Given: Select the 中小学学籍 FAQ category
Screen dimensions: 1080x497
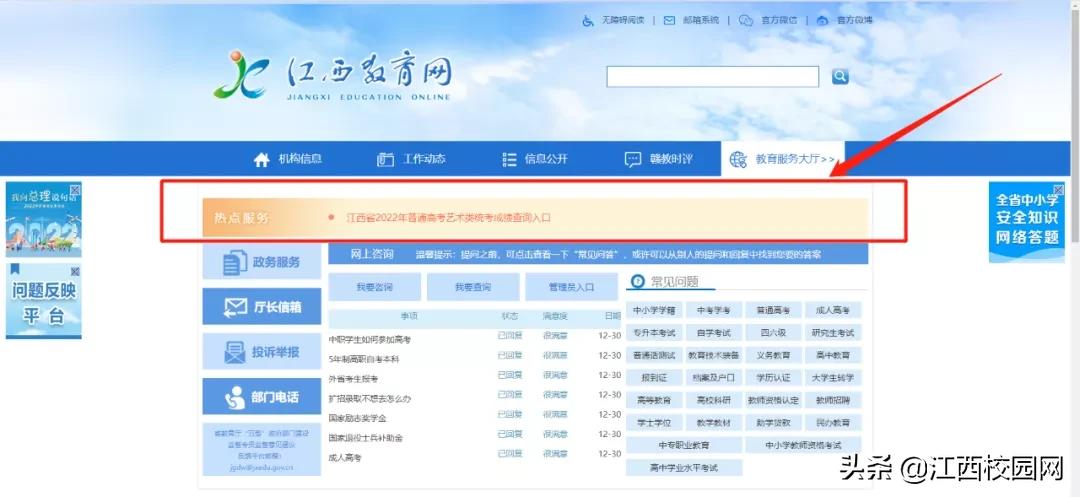Looking at the screenshot, I should (x=654, y=310).
